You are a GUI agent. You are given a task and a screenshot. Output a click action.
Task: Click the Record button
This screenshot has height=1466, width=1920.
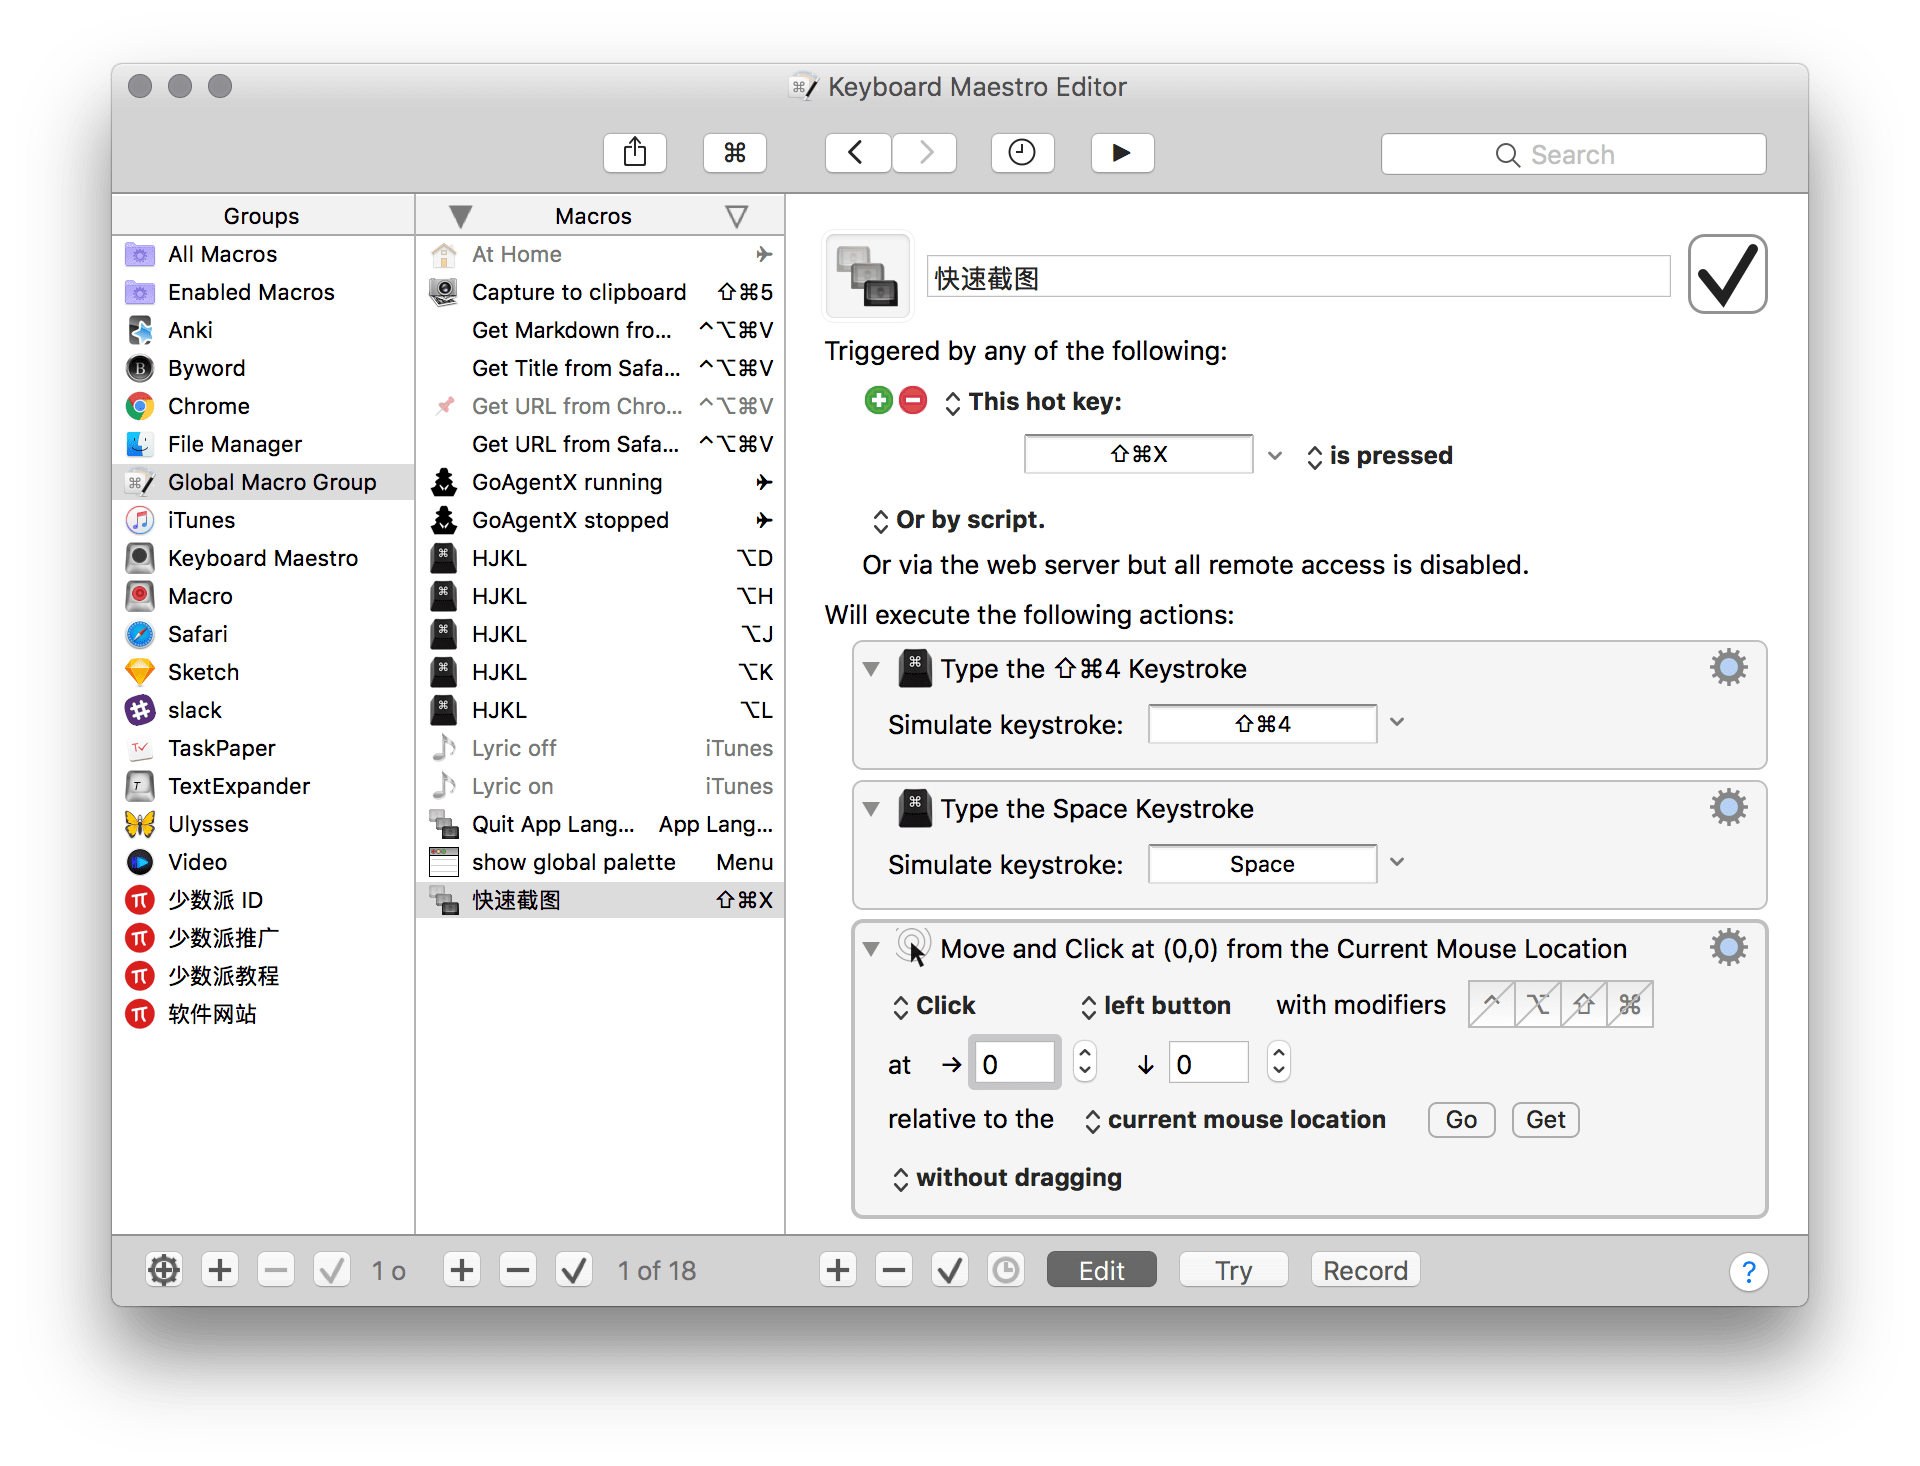[x=1365, y=1270]
